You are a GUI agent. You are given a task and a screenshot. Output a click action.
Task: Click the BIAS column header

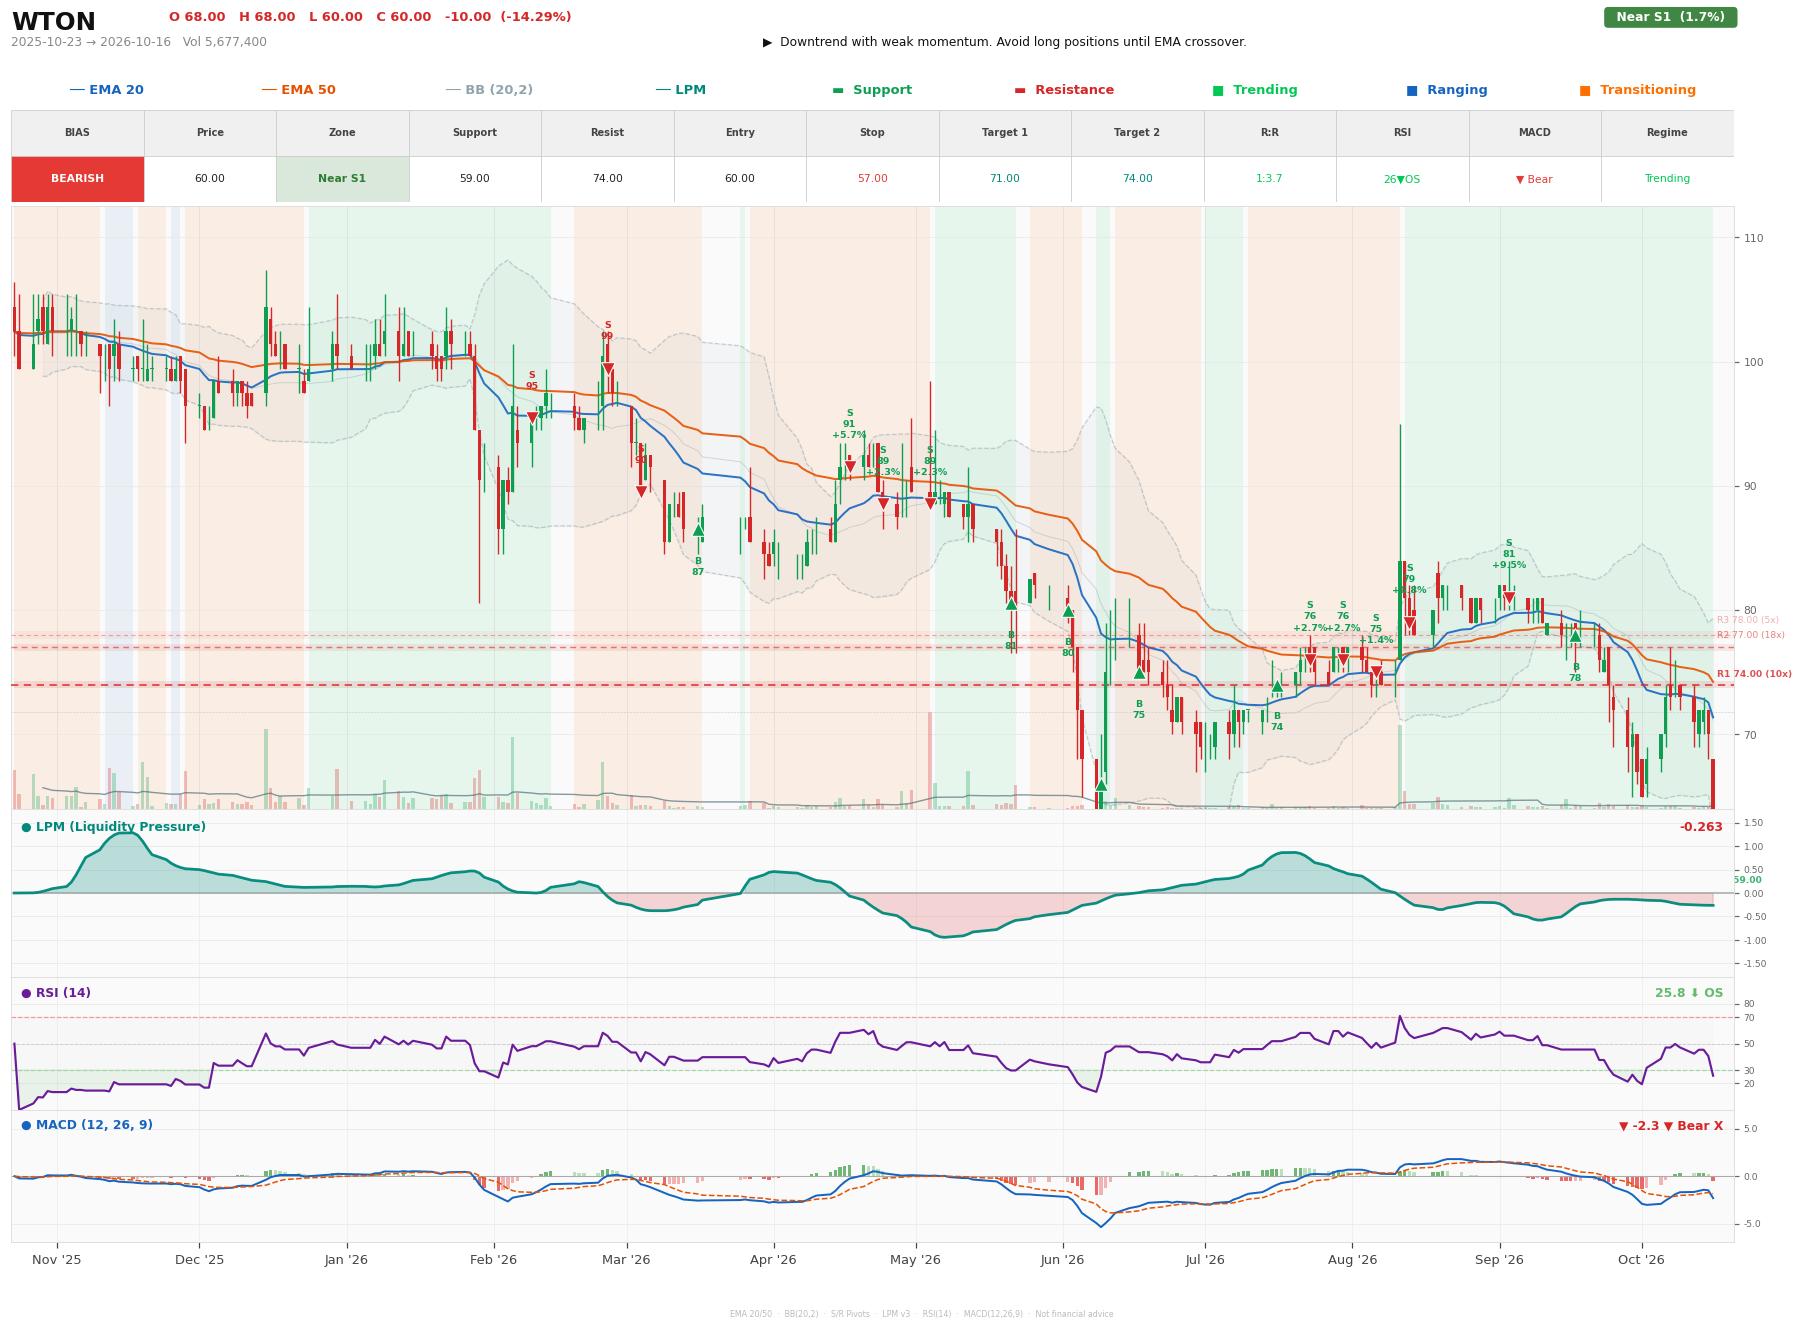coord(78,133)
